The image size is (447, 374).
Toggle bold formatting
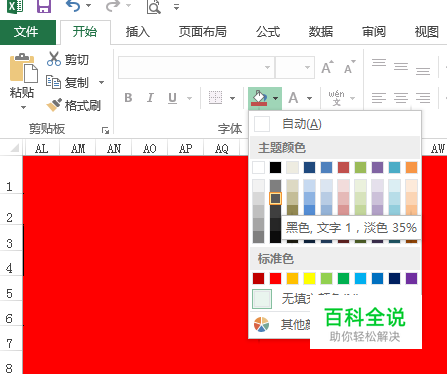pyautogui.click(x=128, y=98)
